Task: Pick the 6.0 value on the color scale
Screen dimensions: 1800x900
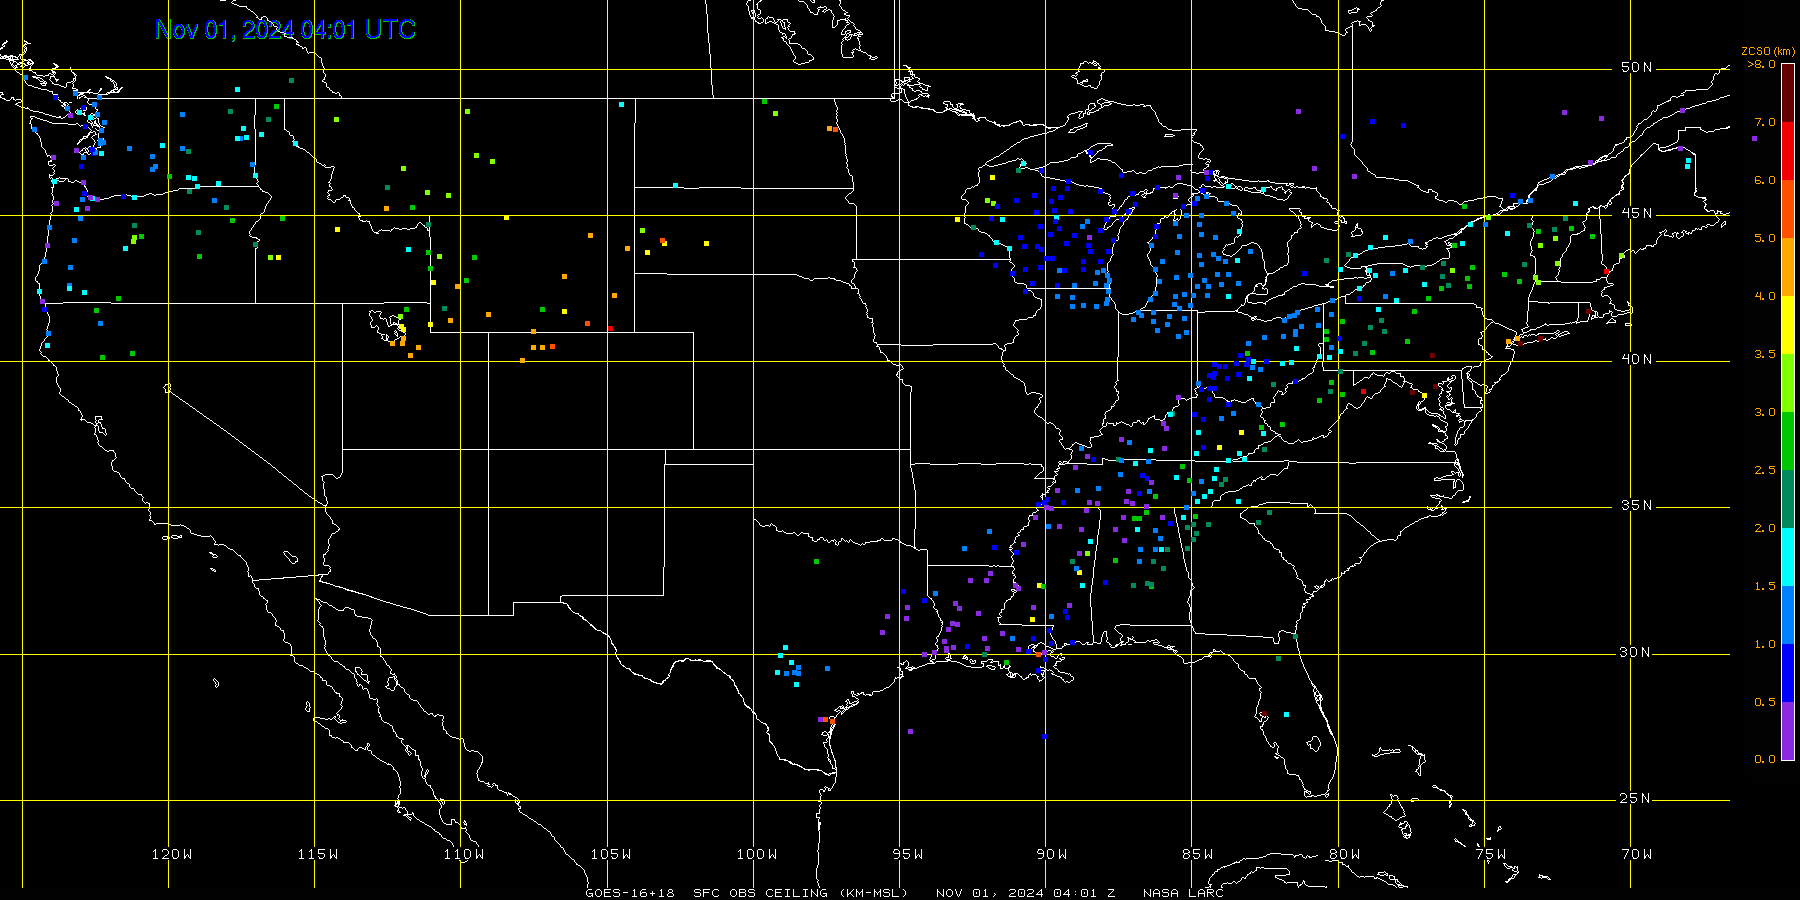Action: 1765,180
